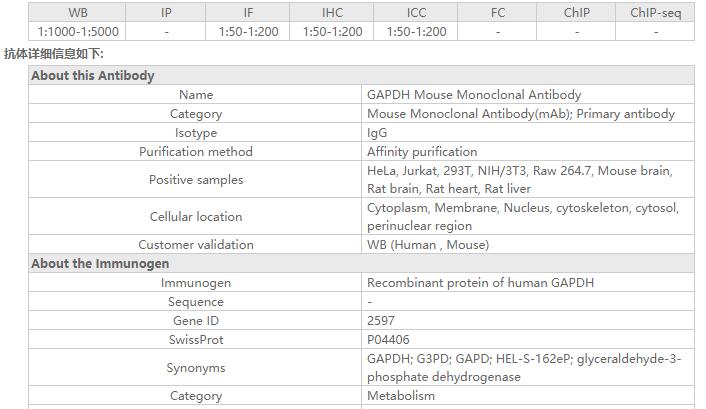The height and width of the screenshot is (409, 706).
Task: Click 'Recombinant protein of human GAPDH' text
Action: pyautogui.click(x=480, y=283)
